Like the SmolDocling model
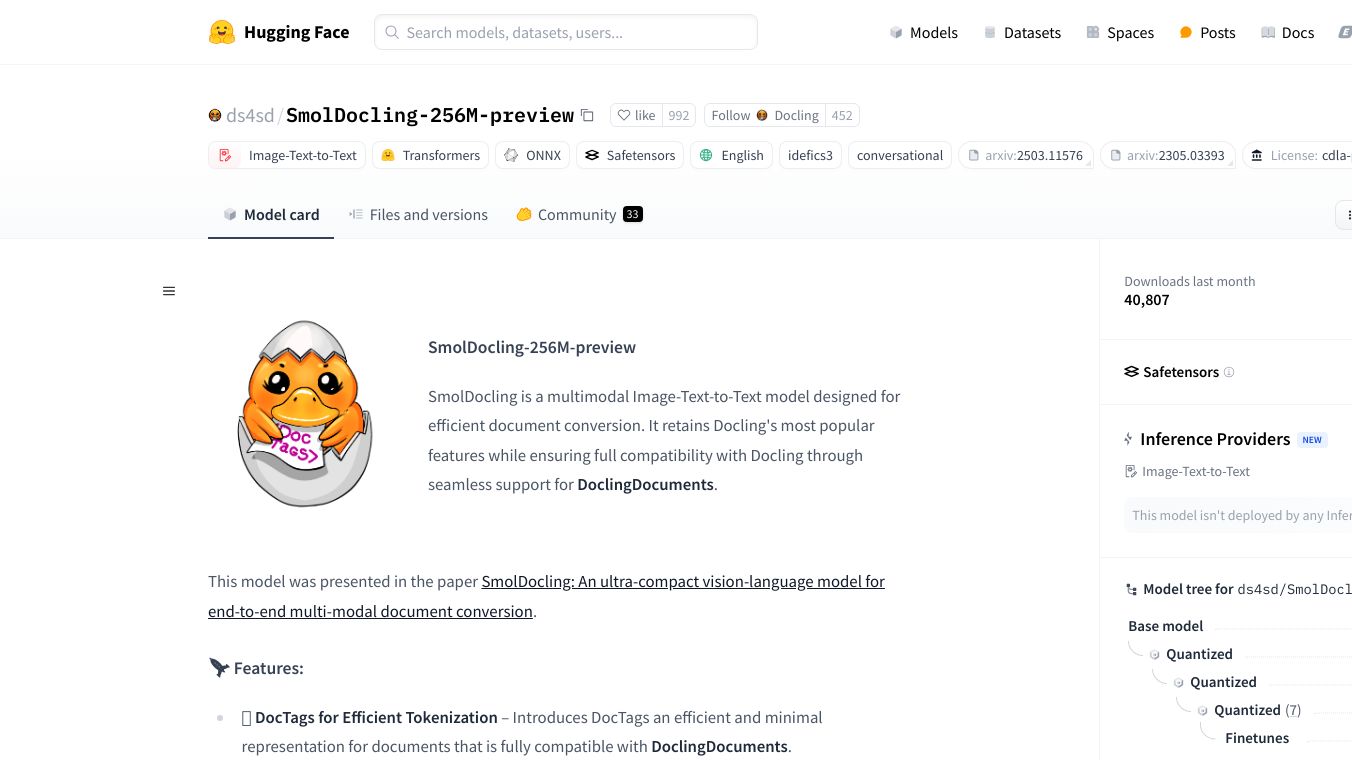1352x760 pixels. [x=636, y=115]
